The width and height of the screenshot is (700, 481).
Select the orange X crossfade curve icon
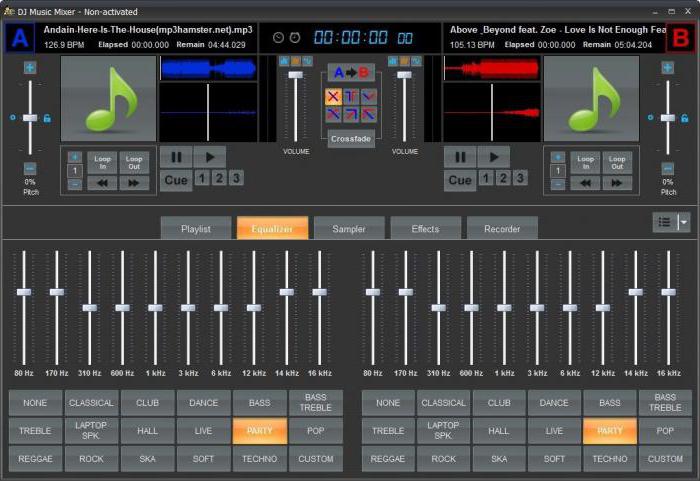333,96
